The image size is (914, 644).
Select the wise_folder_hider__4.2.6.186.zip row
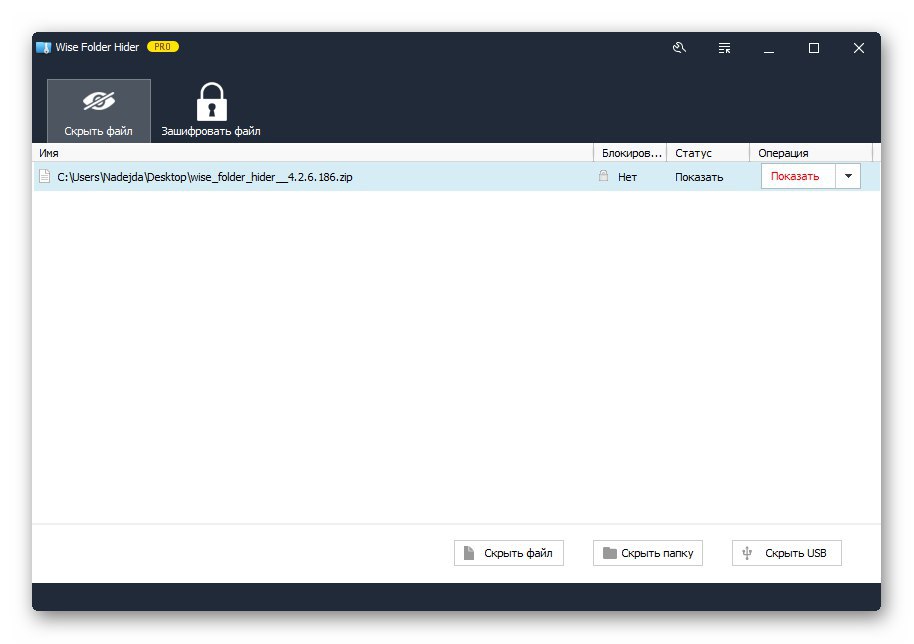[456, 177]
